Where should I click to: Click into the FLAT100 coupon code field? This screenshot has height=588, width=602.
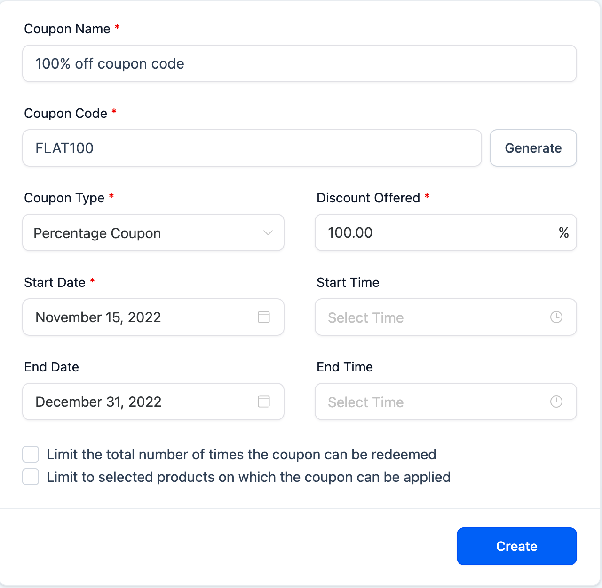tap(252, 148)
